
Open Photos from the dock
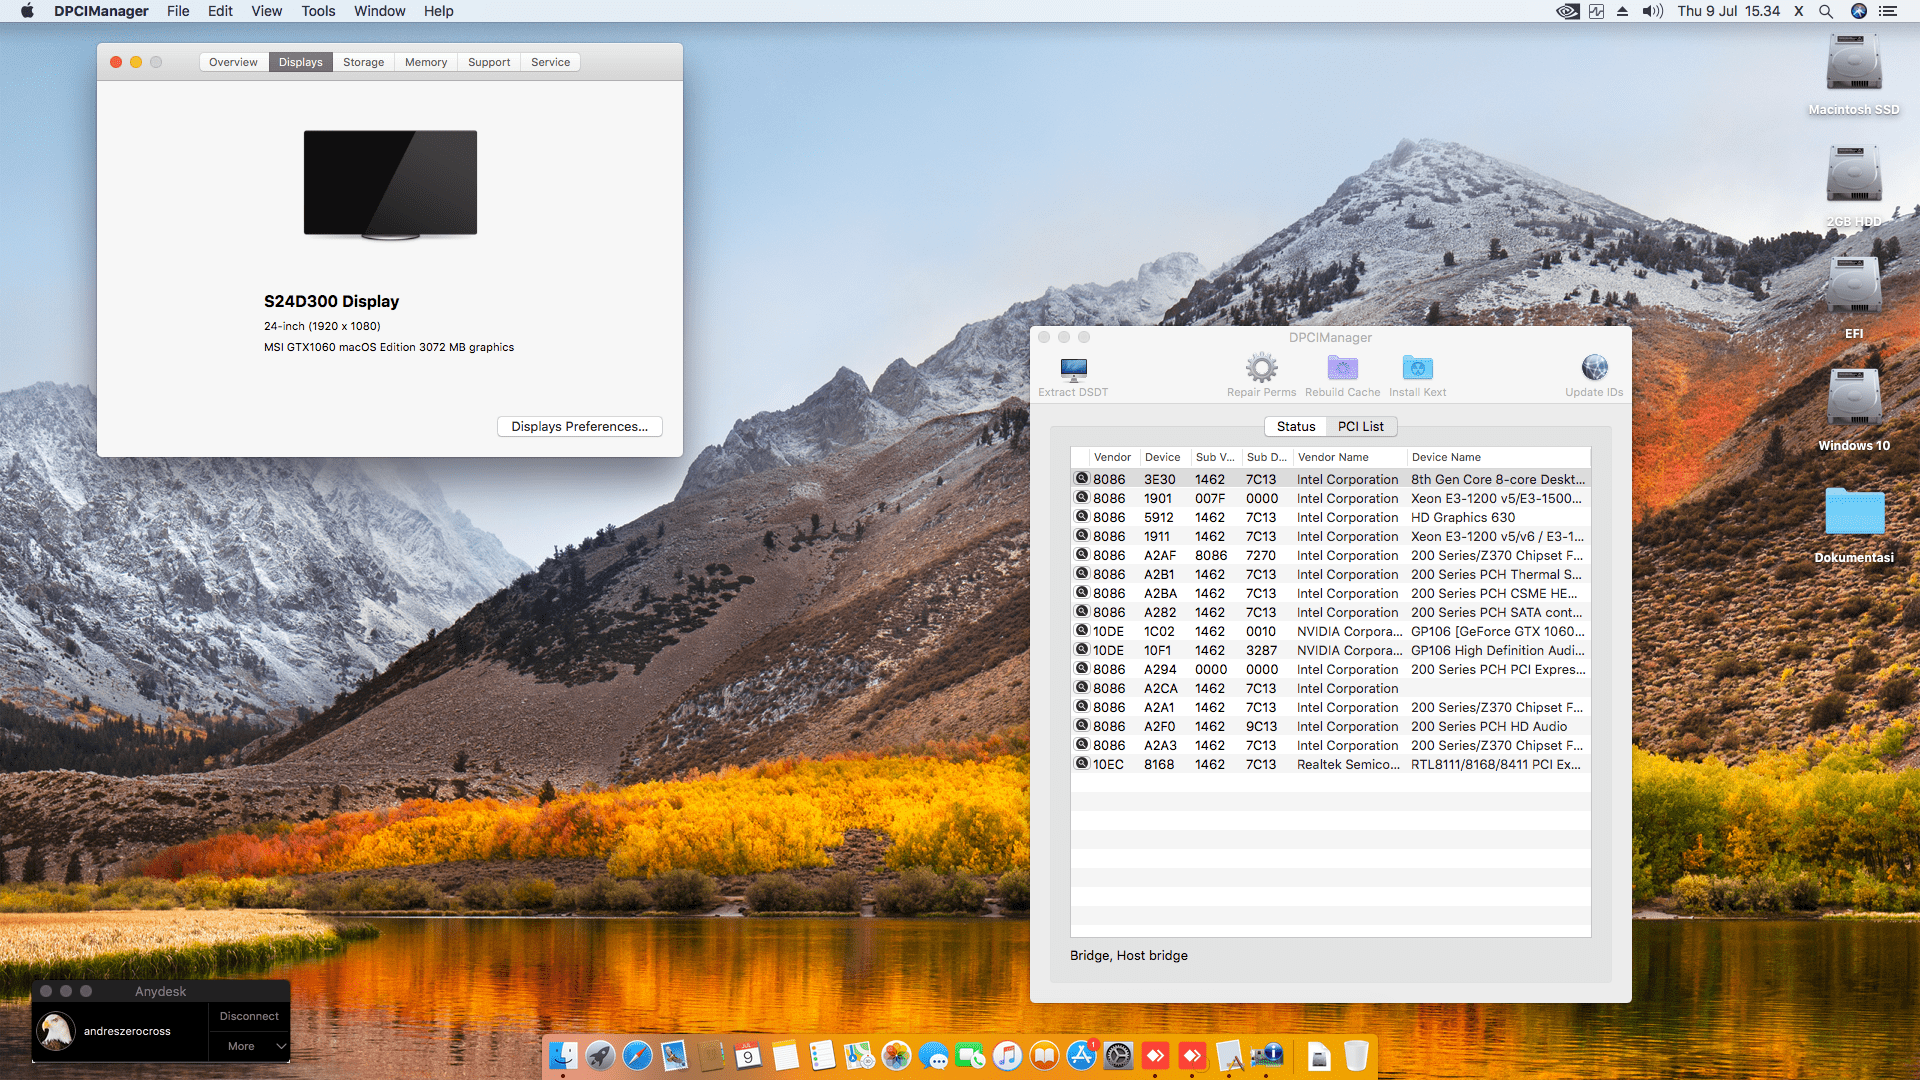click(x=896, y=1055)
